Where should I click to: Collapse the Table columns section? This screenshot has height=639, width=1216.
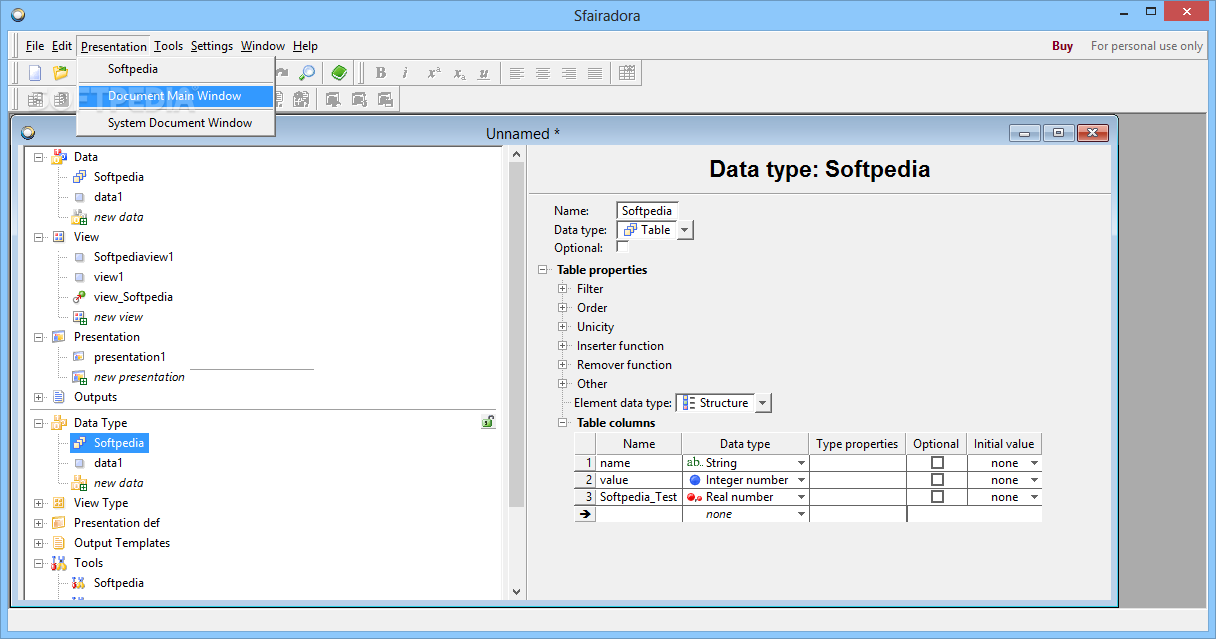563,422
